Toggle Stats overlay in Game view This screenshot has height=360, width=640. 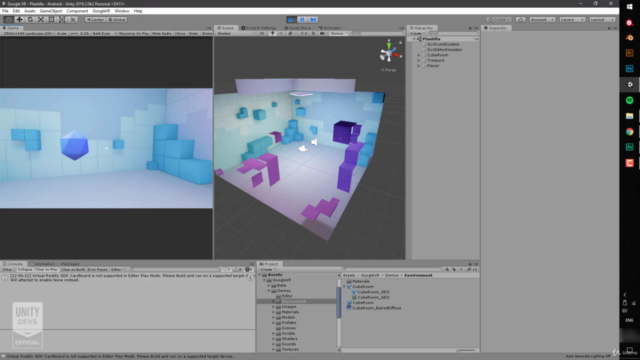pyautogui.click(x=193, y=33)
